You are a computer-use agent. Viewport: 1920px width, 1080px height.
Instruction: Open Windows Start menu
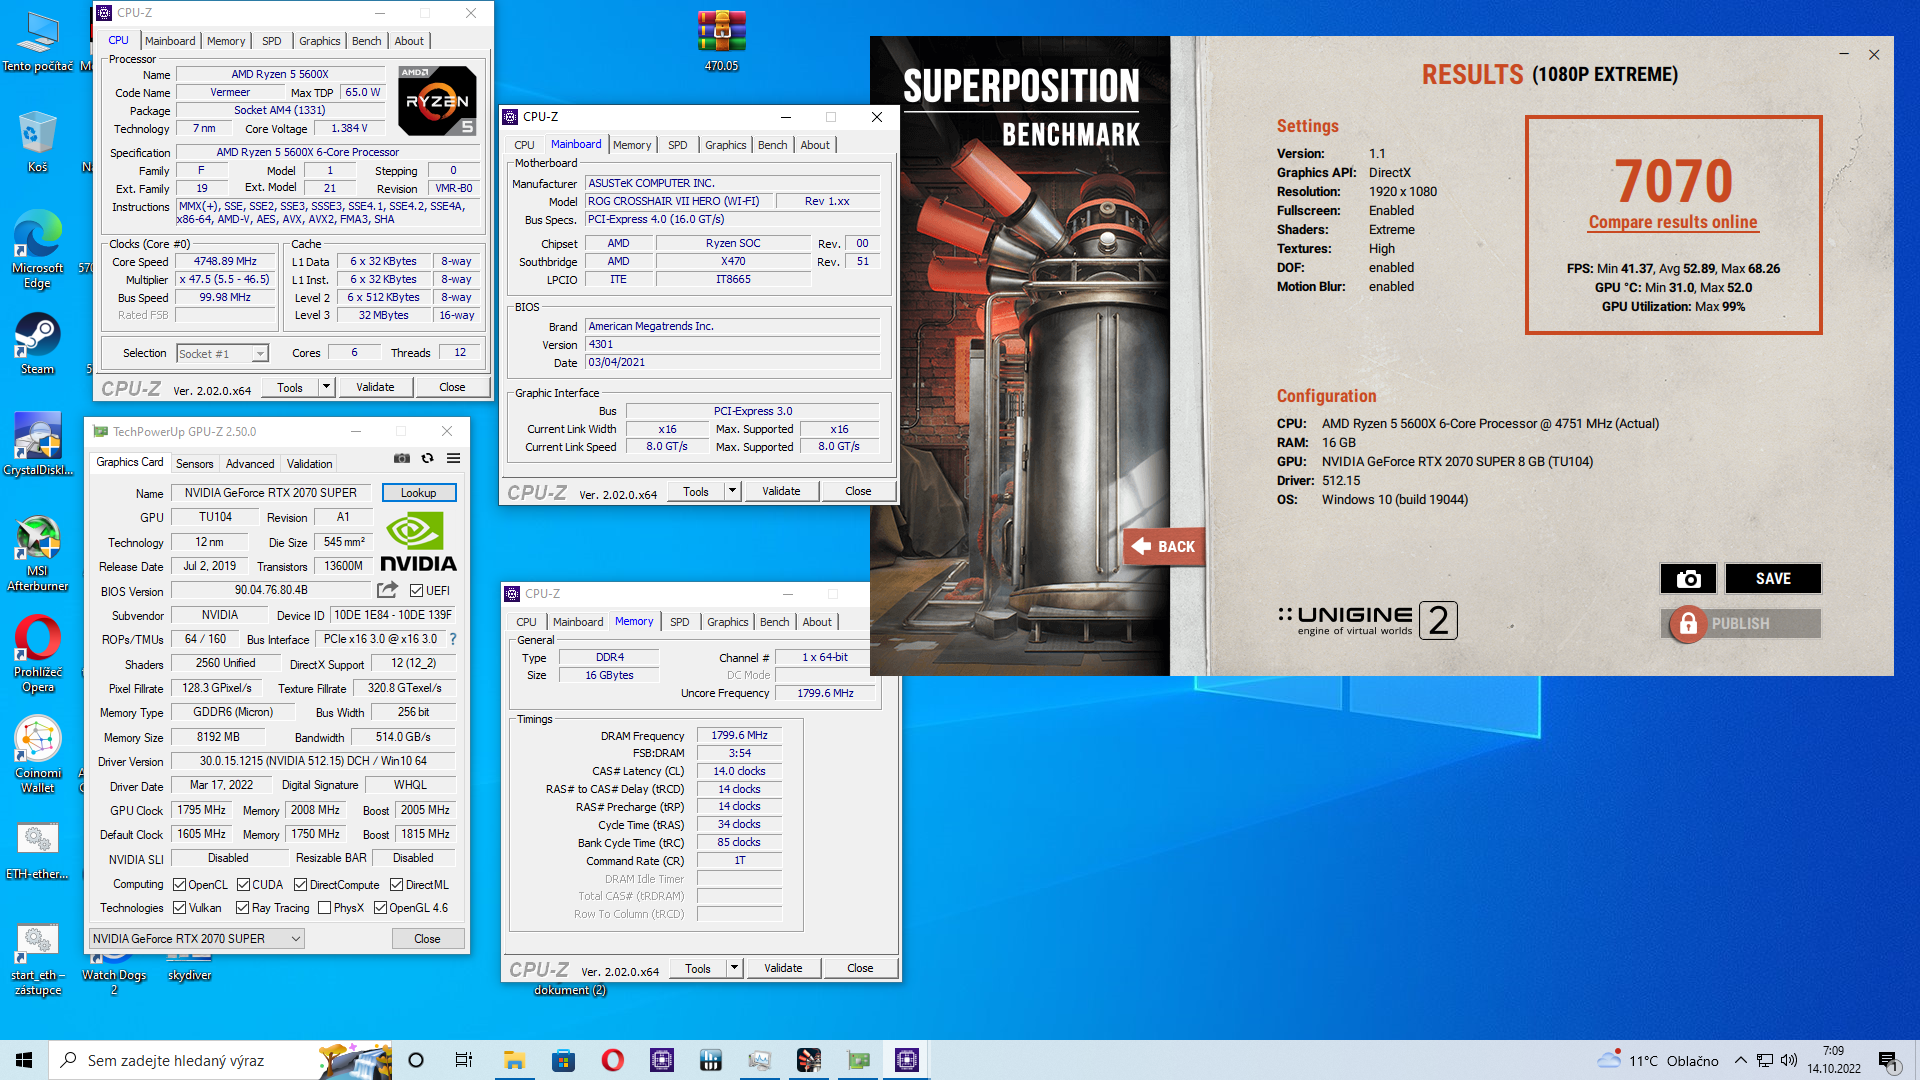point(24,1060)
